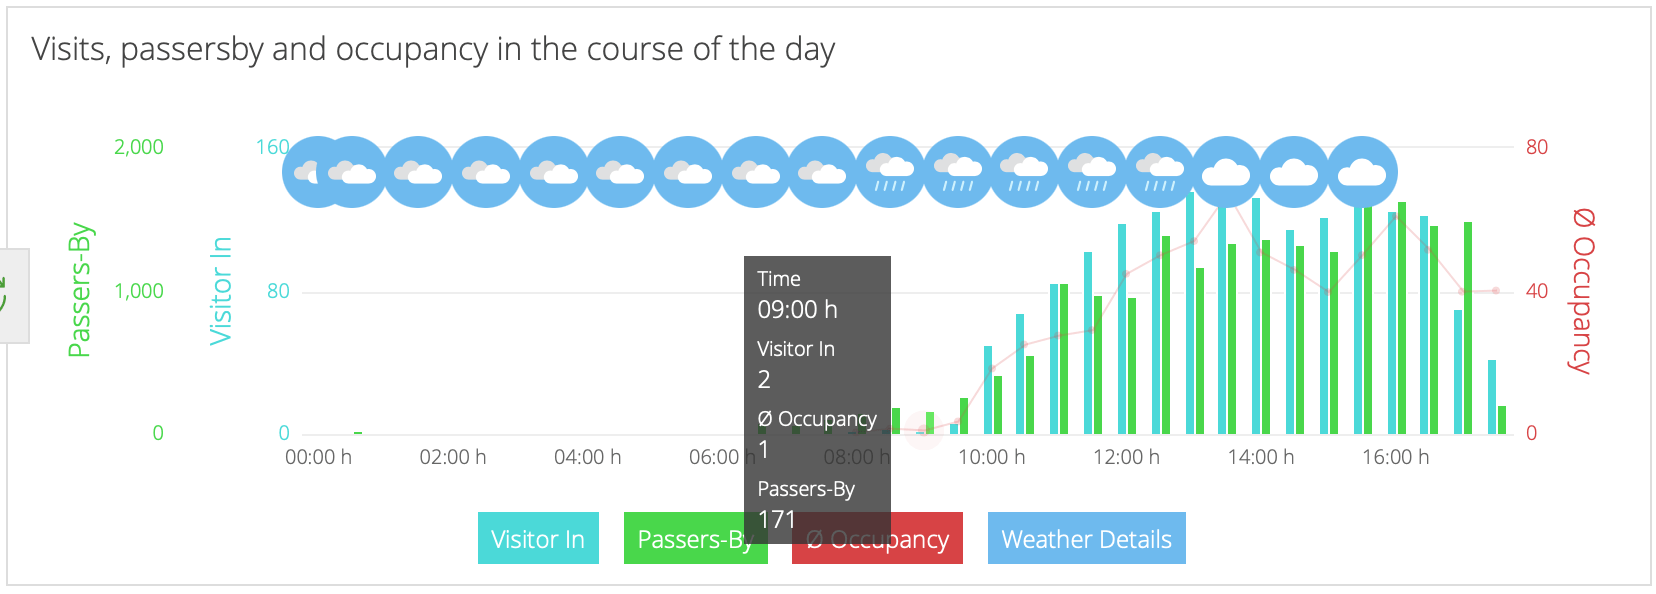Click the middle of the five rainy weather icons
The image size is (1656, 594).
pos(1025,172)
